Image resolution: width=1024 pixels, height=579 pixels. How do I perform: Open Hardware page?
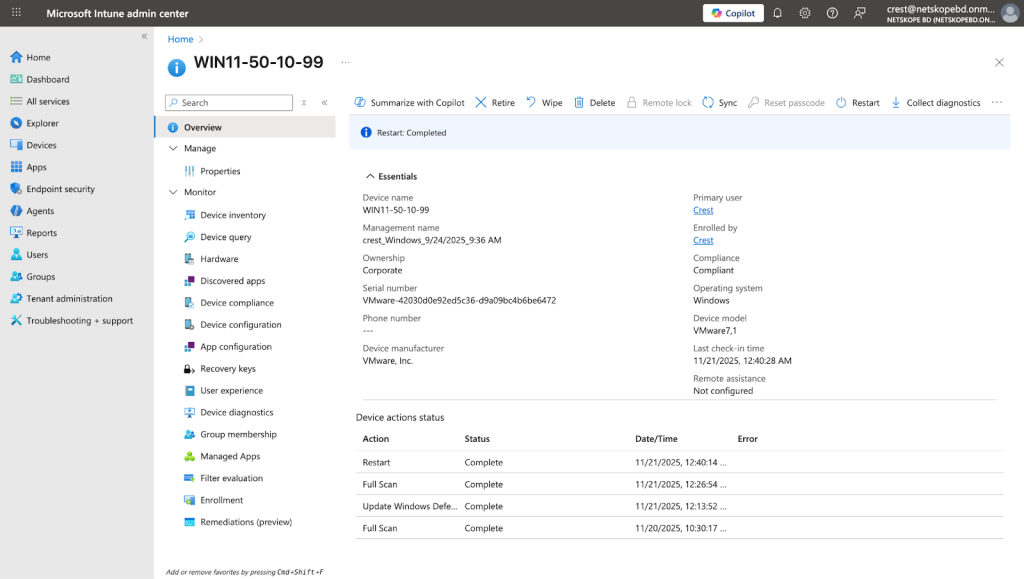[x=219, y=259]
